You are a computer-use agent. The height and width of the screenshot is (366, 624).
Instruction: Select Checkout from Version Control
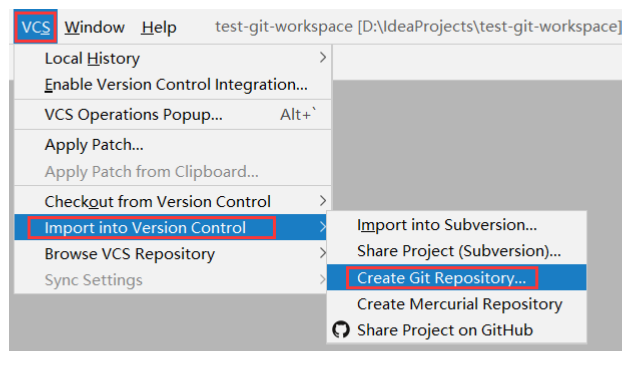[173, 201]
